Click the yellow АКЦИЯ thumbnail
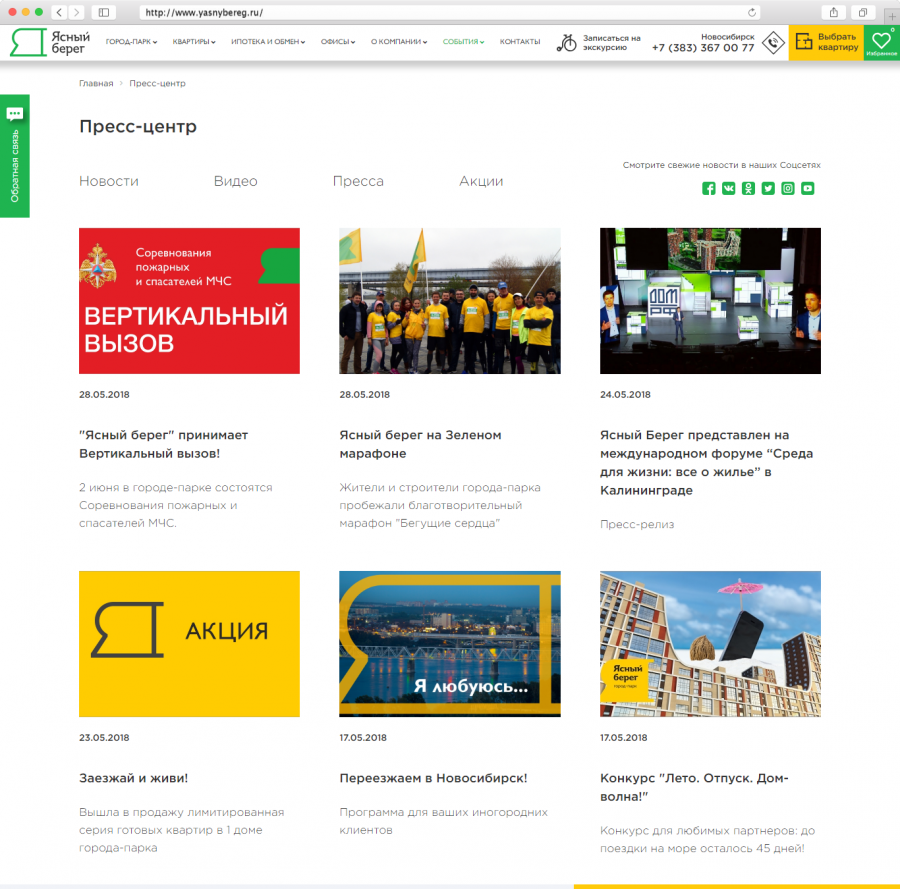This screenshot has height=889, width=900. (189, 644)
